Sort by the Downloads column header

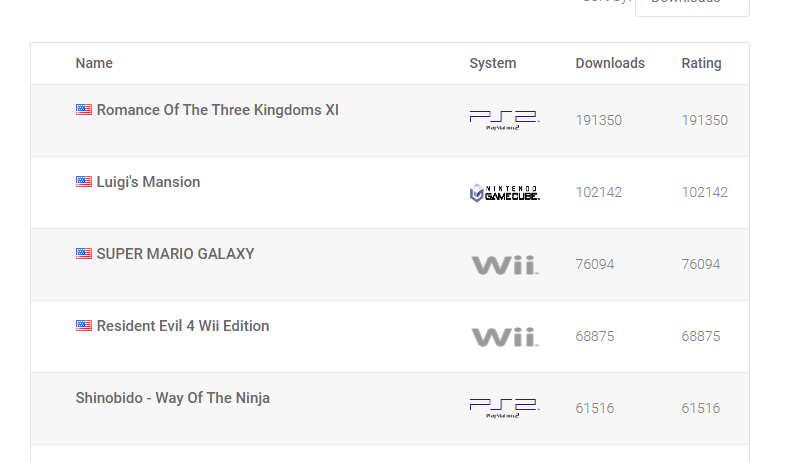click(x=610, y=63)
